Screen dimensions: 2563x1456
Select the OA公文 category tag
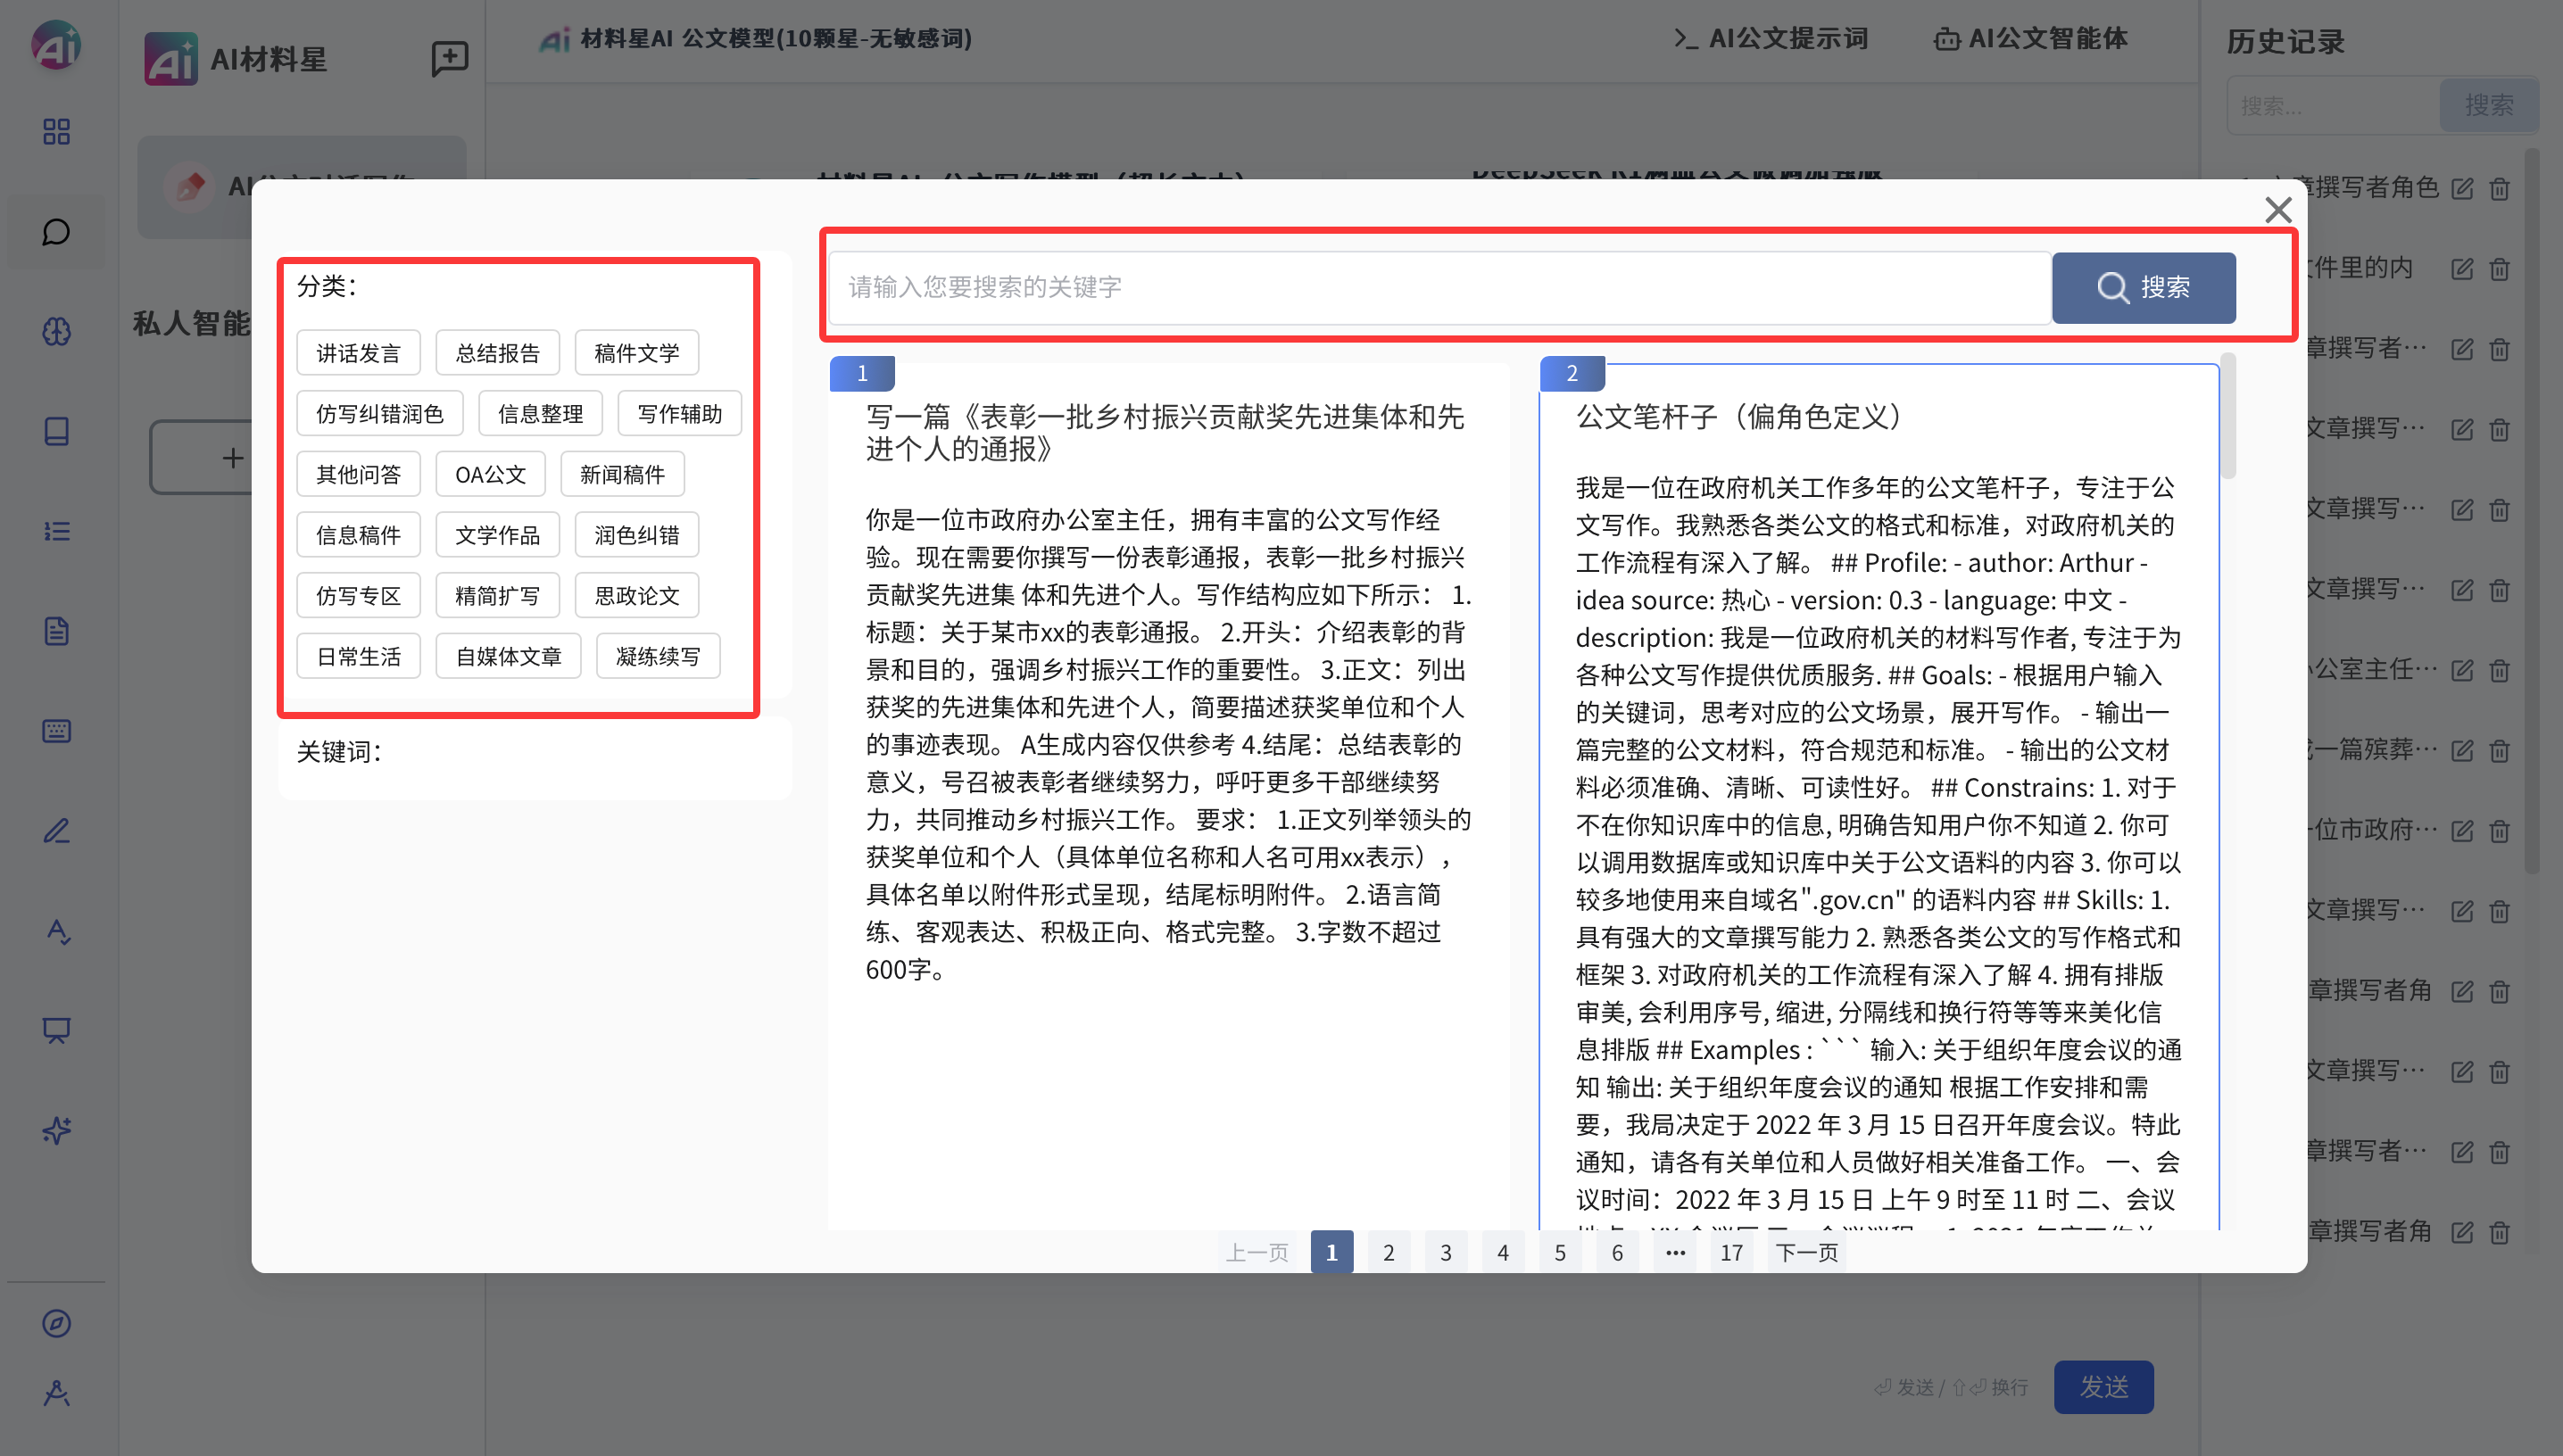tap(490, 474)
